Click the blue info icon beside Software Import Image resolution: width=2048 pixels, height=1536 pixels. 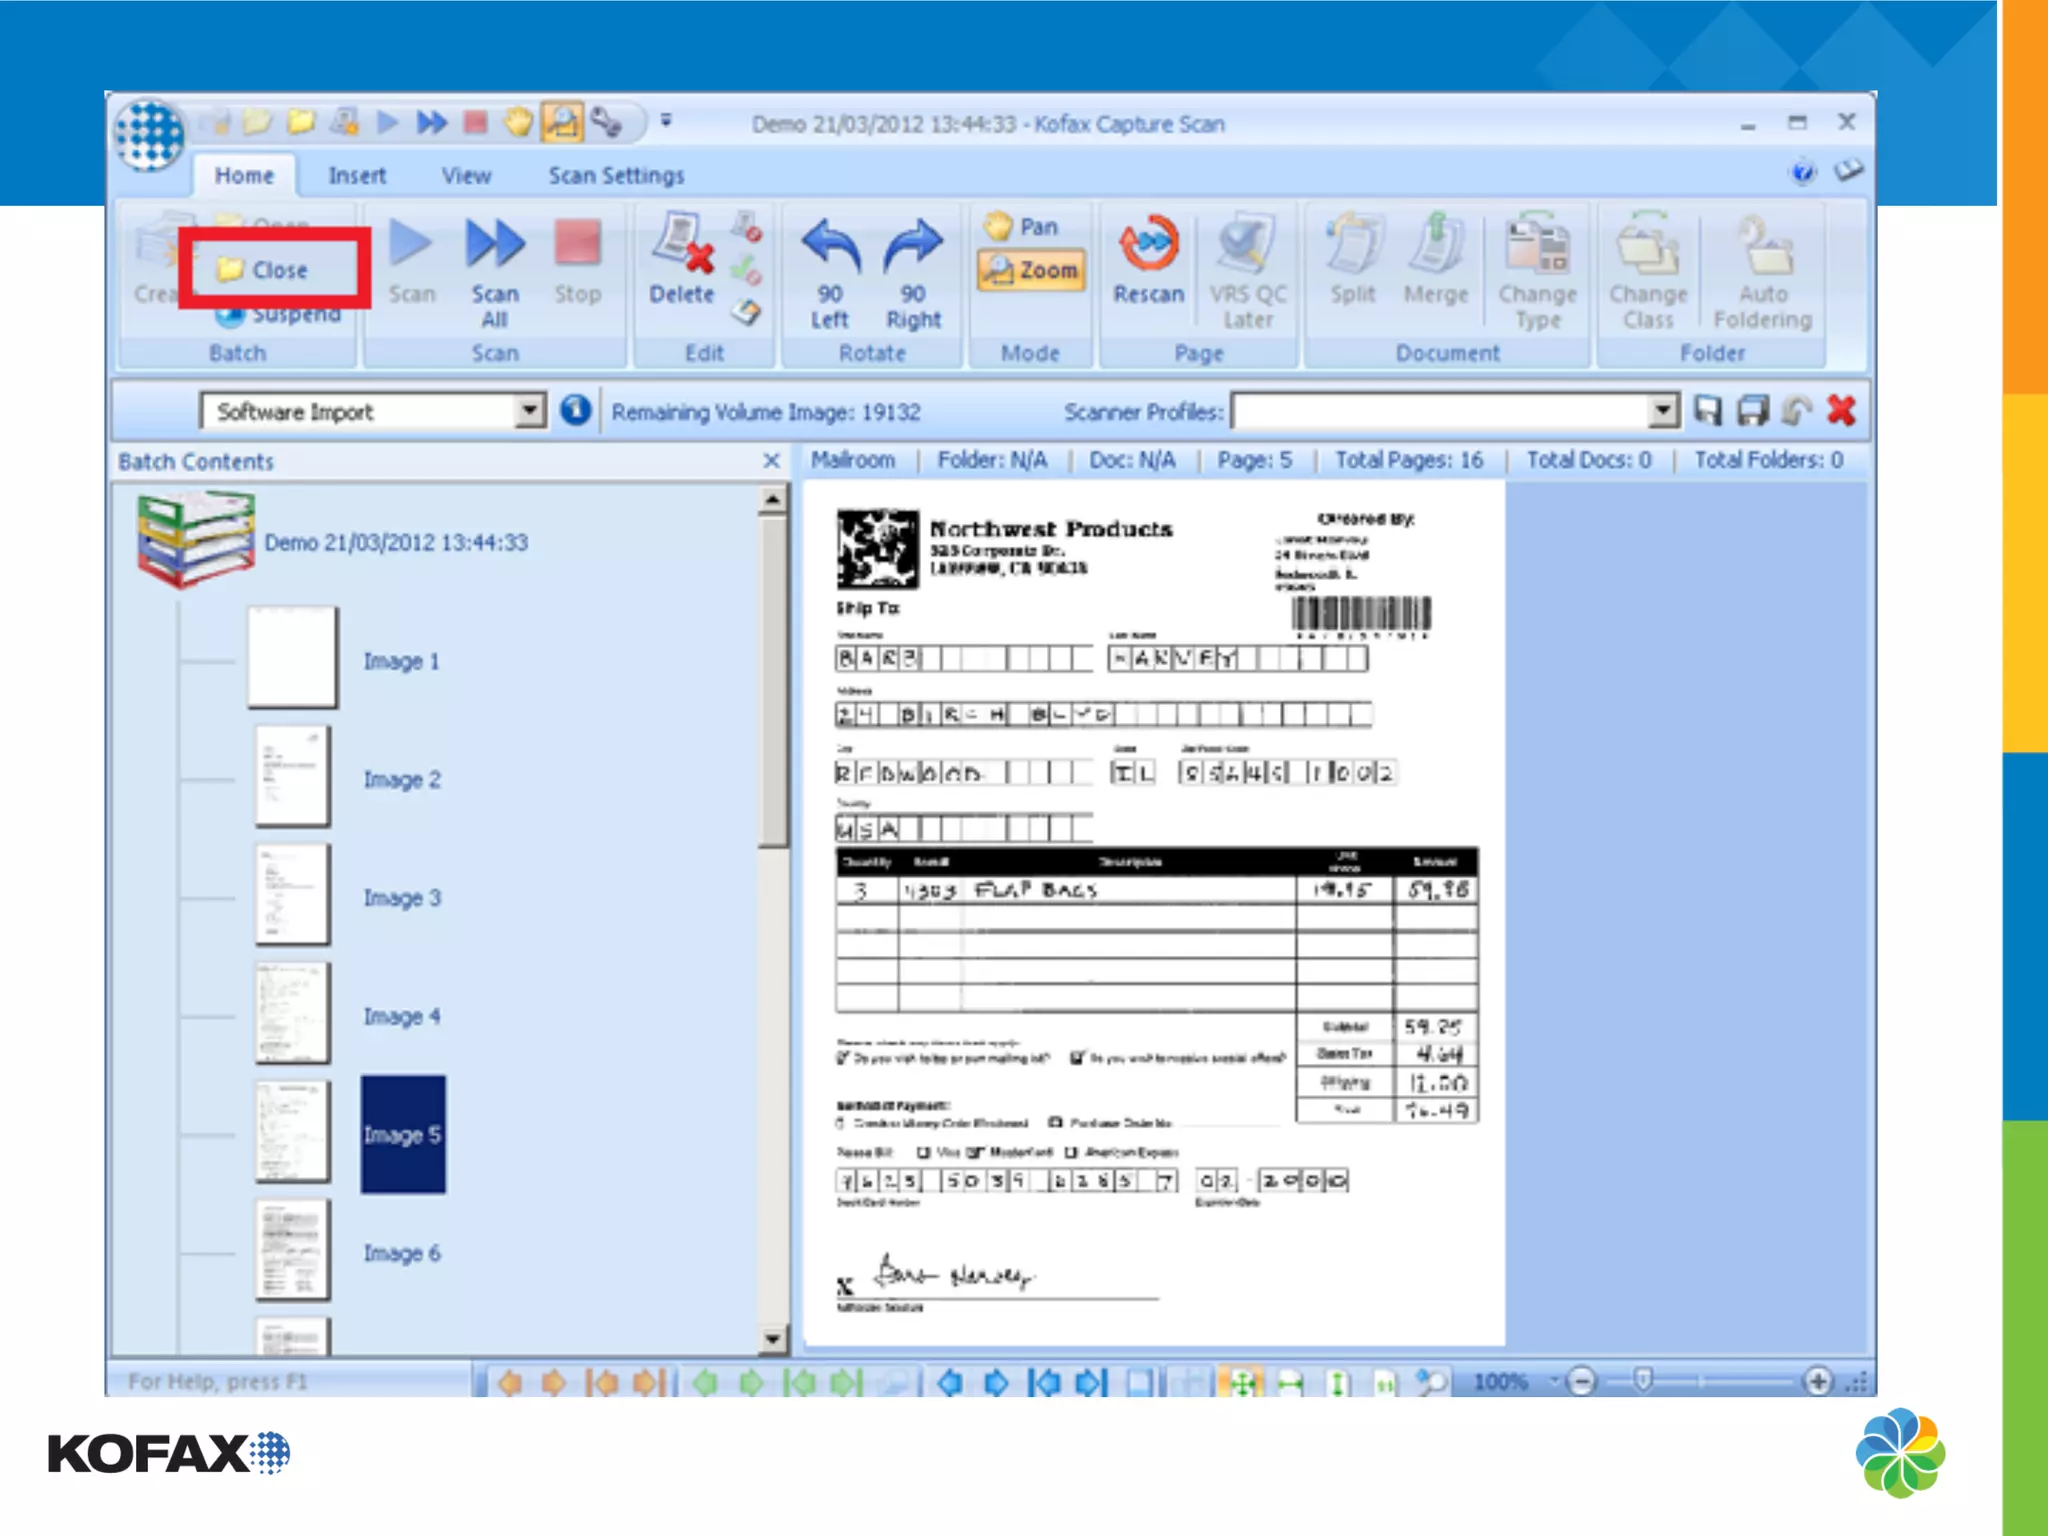tap(575, 411)
